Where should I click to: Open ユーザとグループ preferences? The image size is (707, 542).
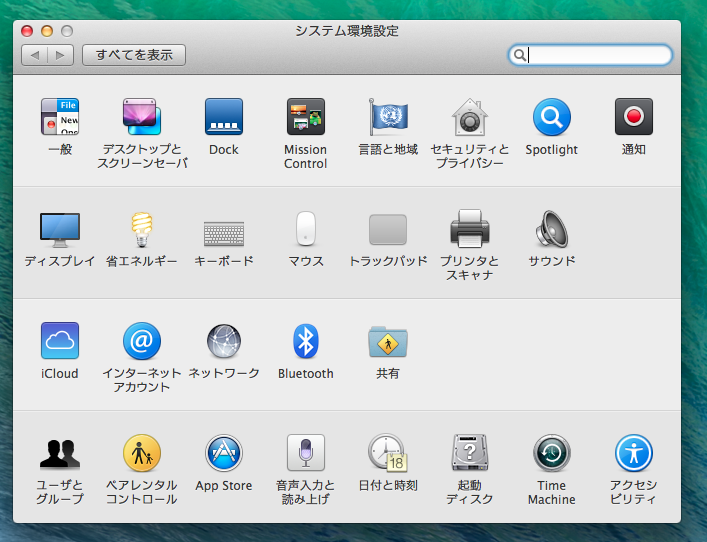click(60, 453)
